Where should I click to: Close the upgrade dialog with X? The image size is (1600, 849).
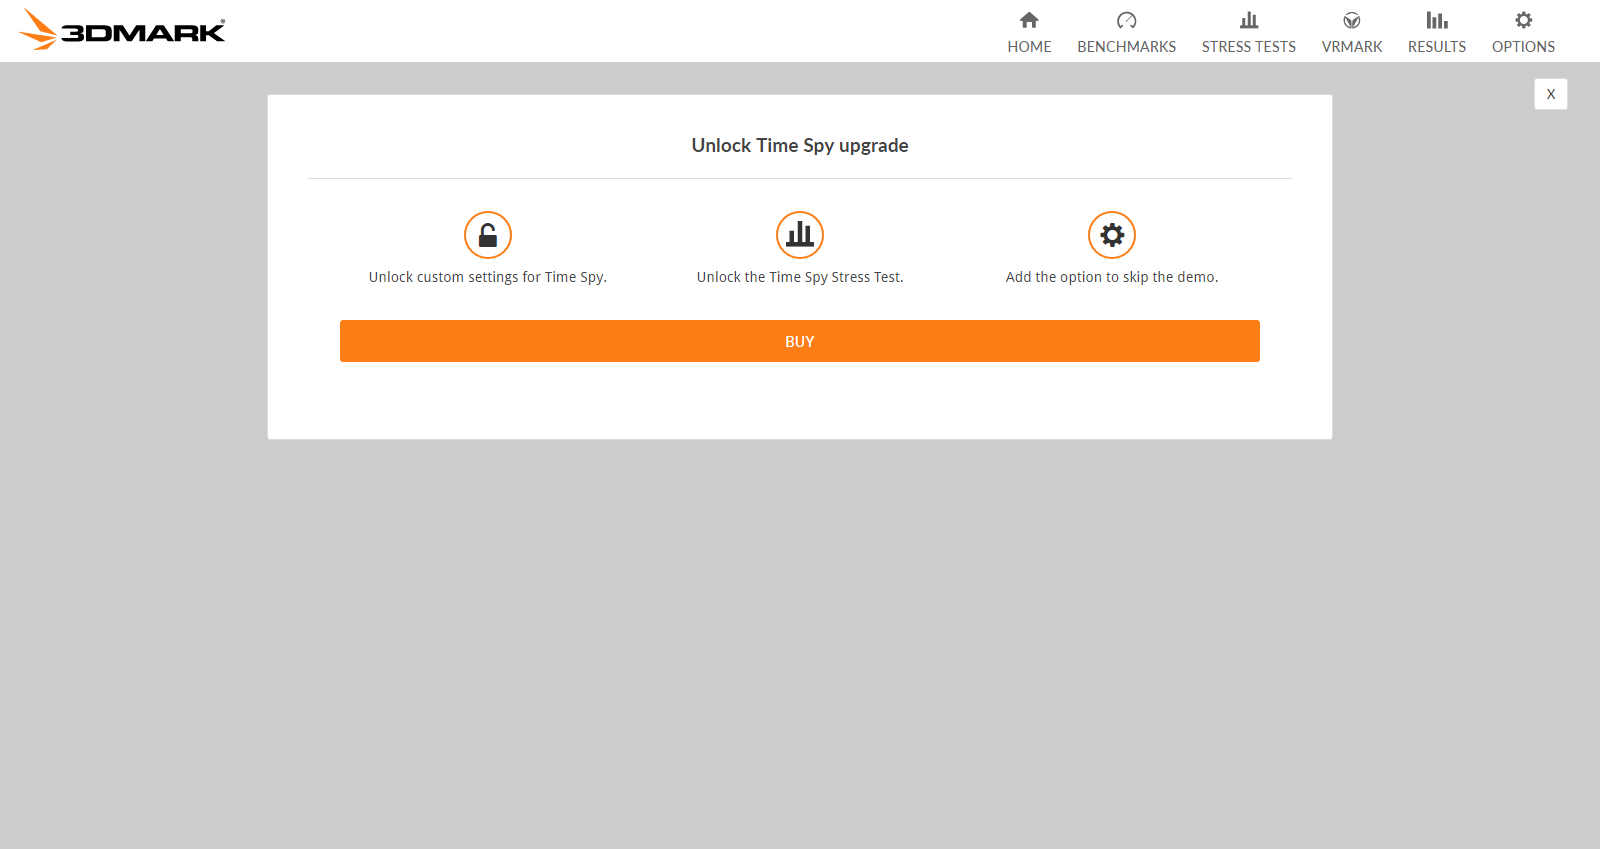pyautogui.click(x=1551, y=94)
